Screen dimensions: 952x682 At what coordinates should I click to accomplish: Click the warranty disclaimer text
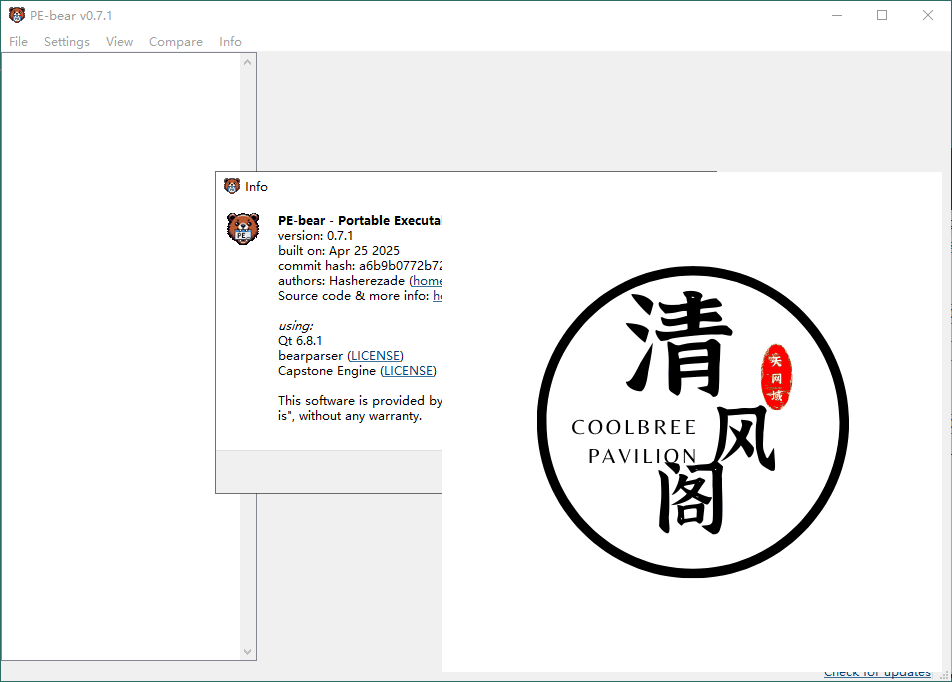(x=360, y=408)
